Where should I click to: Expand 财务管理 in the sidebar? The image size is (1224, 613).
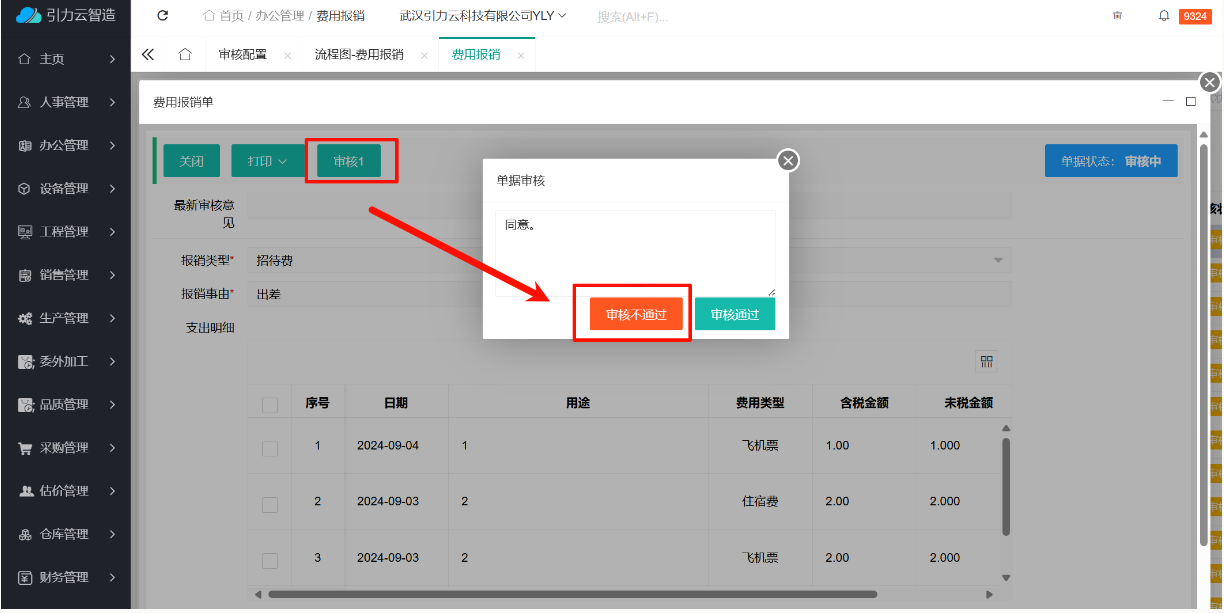(x=67, y=577)
